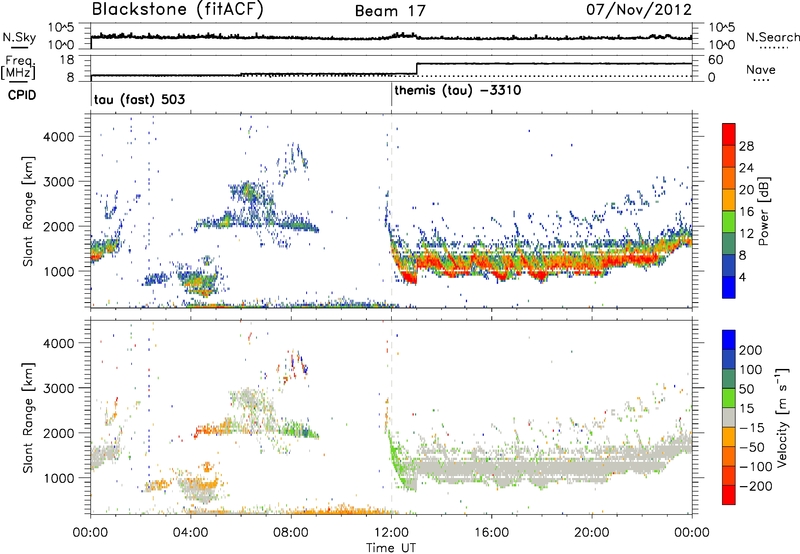The image size is (800, 554).
Task: Click the "2000" tick on the power panel
Action: click(x=58, y=226)
